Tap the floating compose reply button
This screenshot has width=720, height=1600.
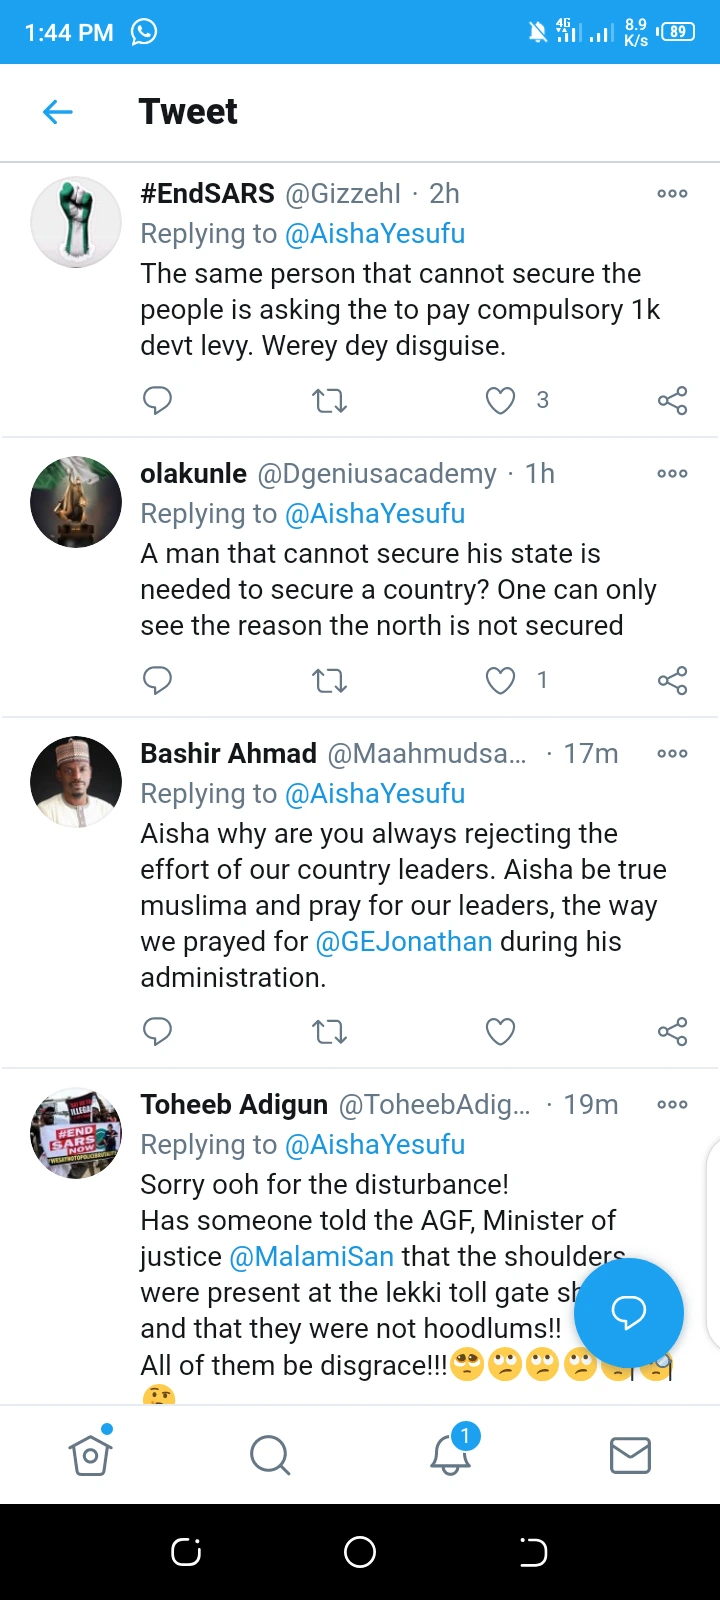(629, 1312)
